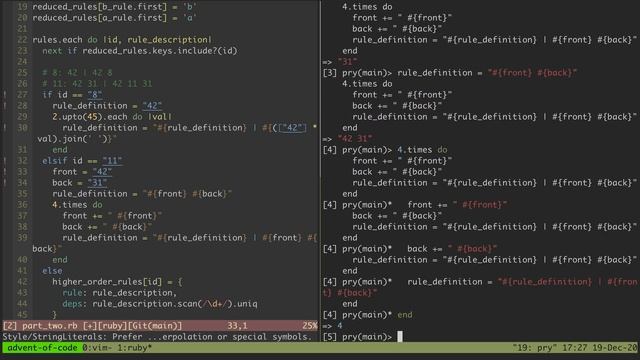Click the "19: pry" pane title in status bar
The image size is (640, 360).
coord(535,348)
